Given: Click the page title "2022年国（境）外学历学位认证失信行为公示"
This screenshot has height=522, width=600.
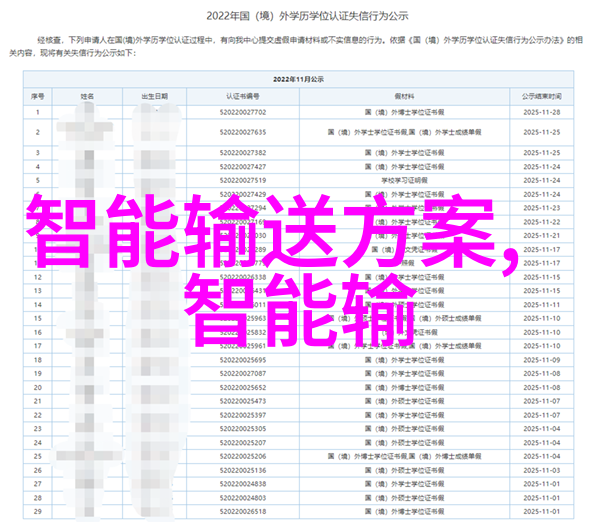Looking at the screenshot, I should click(x=307, y=16).
